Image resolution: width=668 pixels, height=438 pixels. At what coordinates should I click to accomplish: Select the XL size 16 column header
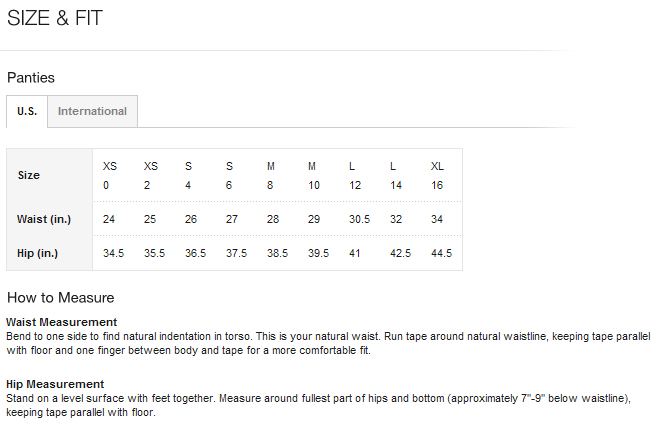point(437,175)
